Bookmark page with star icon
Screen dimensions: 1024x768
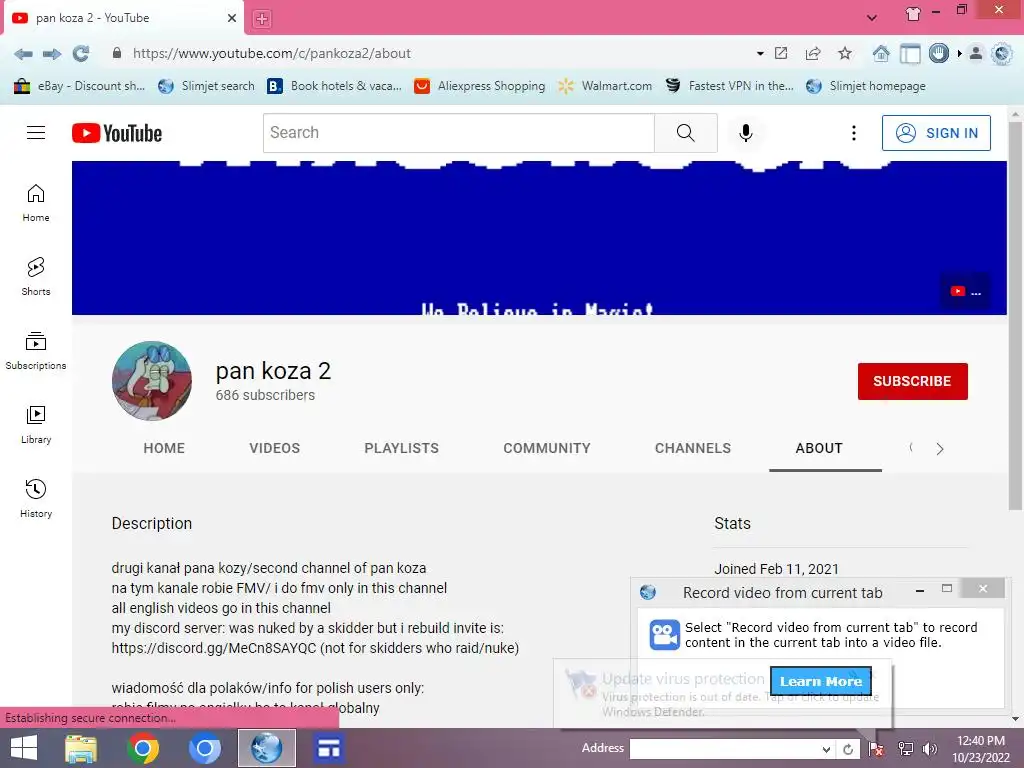click(x=845, y=53)
